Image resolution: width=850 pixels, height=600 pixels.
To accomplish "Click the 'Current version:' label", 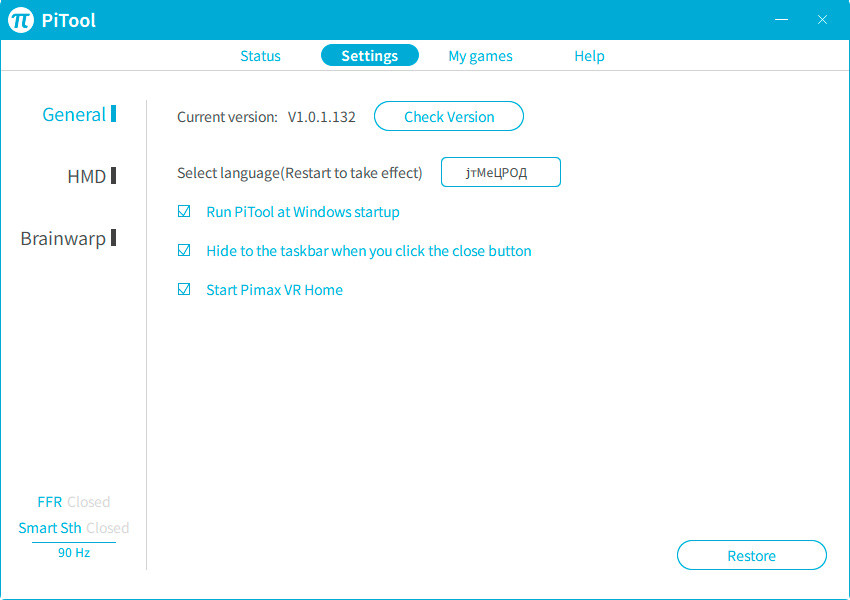I will [227, 117].
